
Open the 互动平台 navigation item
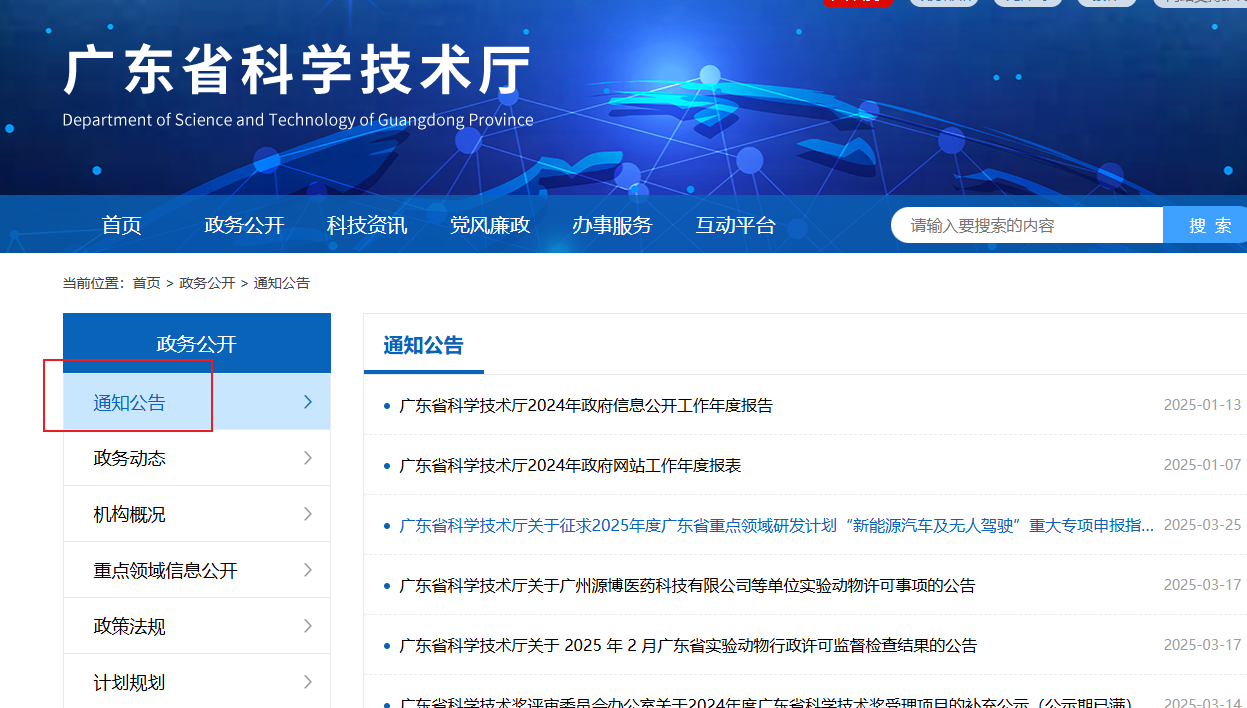pyautogui.click(x=736, y=225)
